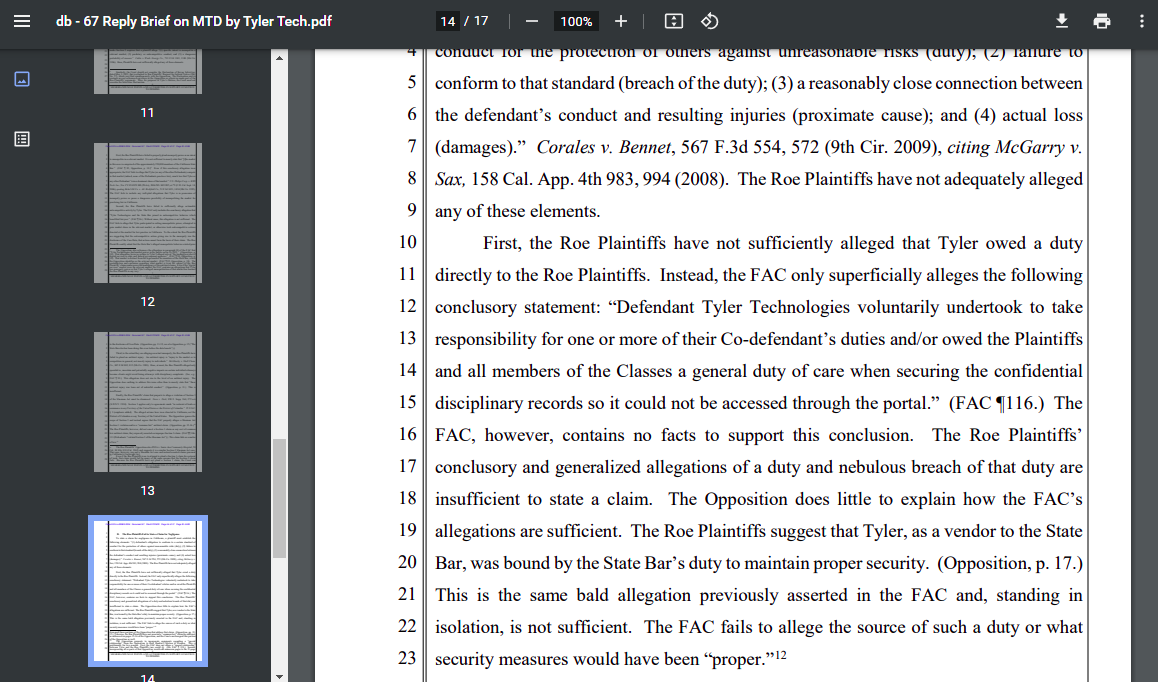Image resolution: width=1158 pixels, height=682 pixels.
Task: Click the thumbnail scrollbar up arrow
Action: click(x=279, y=58)
